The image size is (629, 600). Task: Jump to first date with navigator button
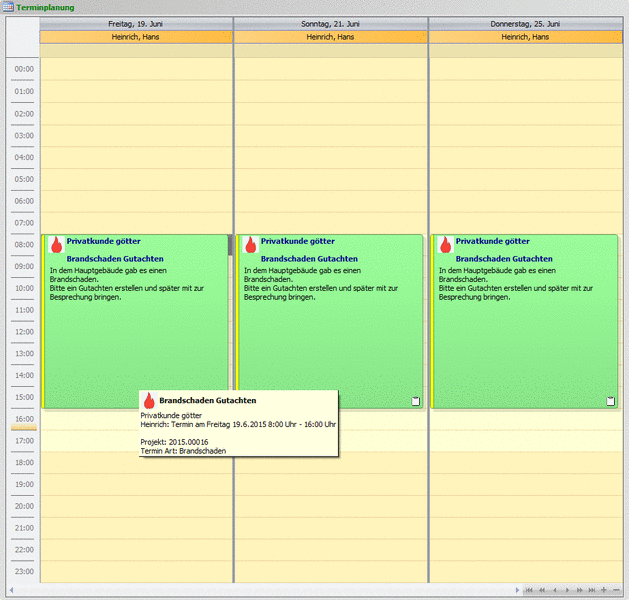529,590
